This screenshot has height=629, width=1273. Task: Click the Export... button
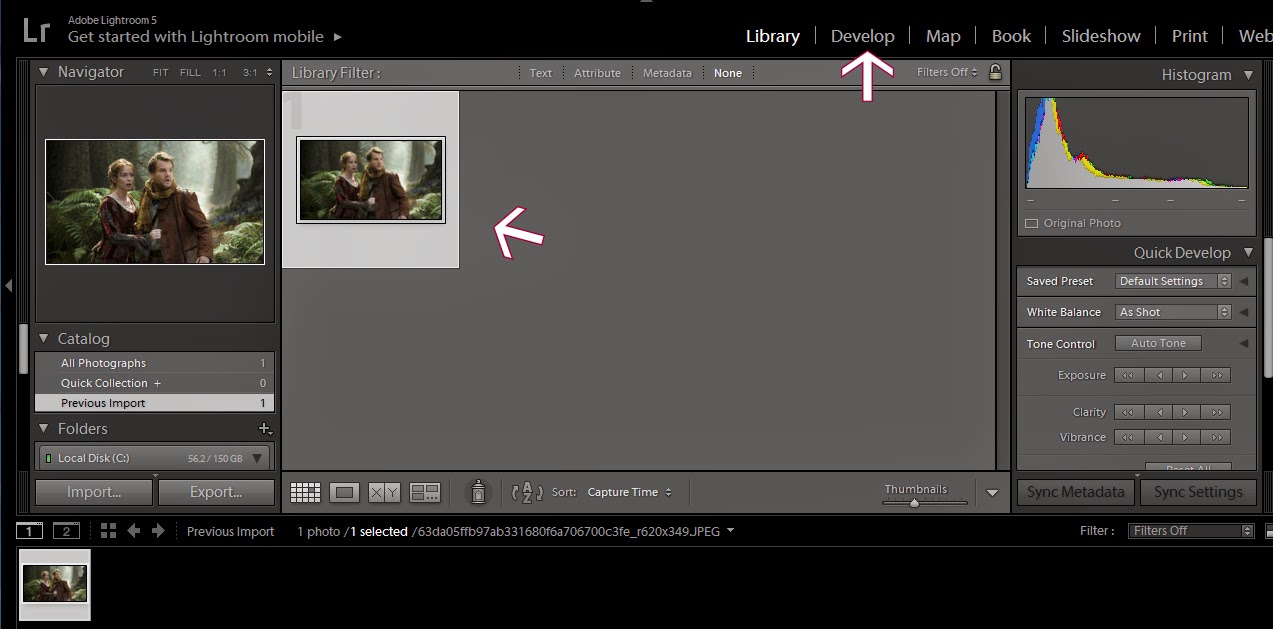coord(216,492)
